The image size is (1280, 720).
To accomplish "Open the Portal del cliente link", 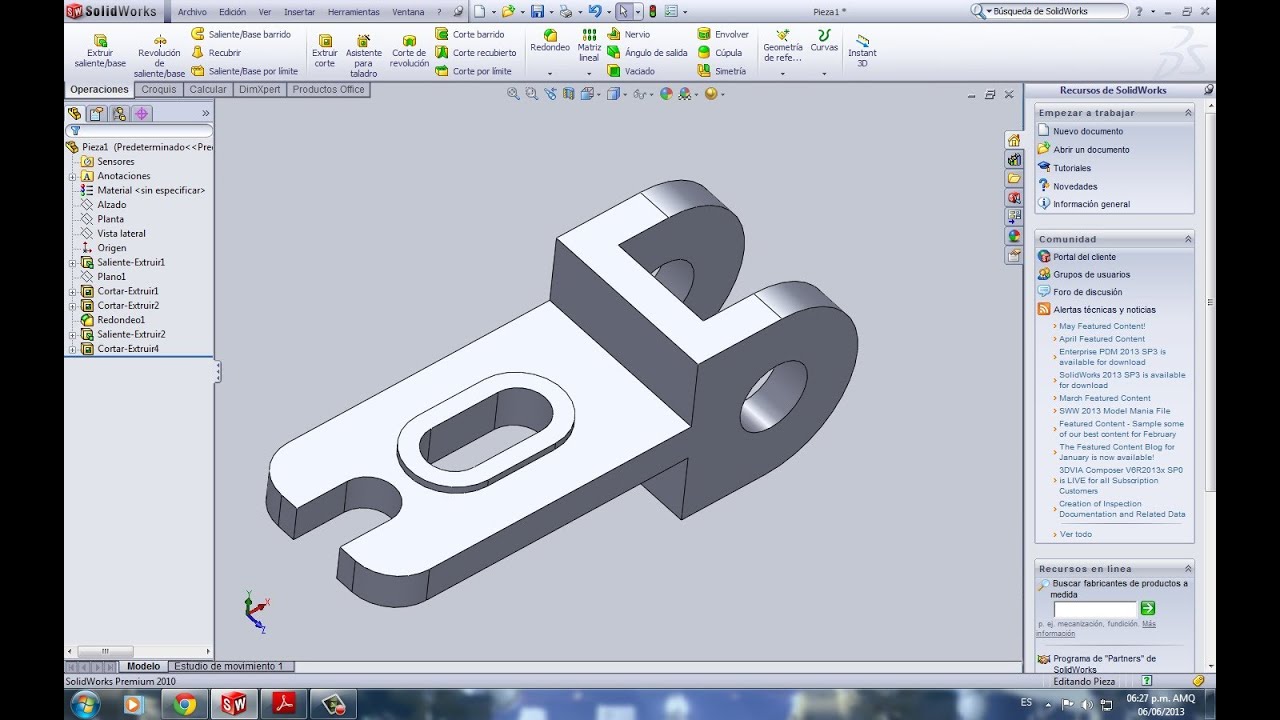I will coord(1084,257).
